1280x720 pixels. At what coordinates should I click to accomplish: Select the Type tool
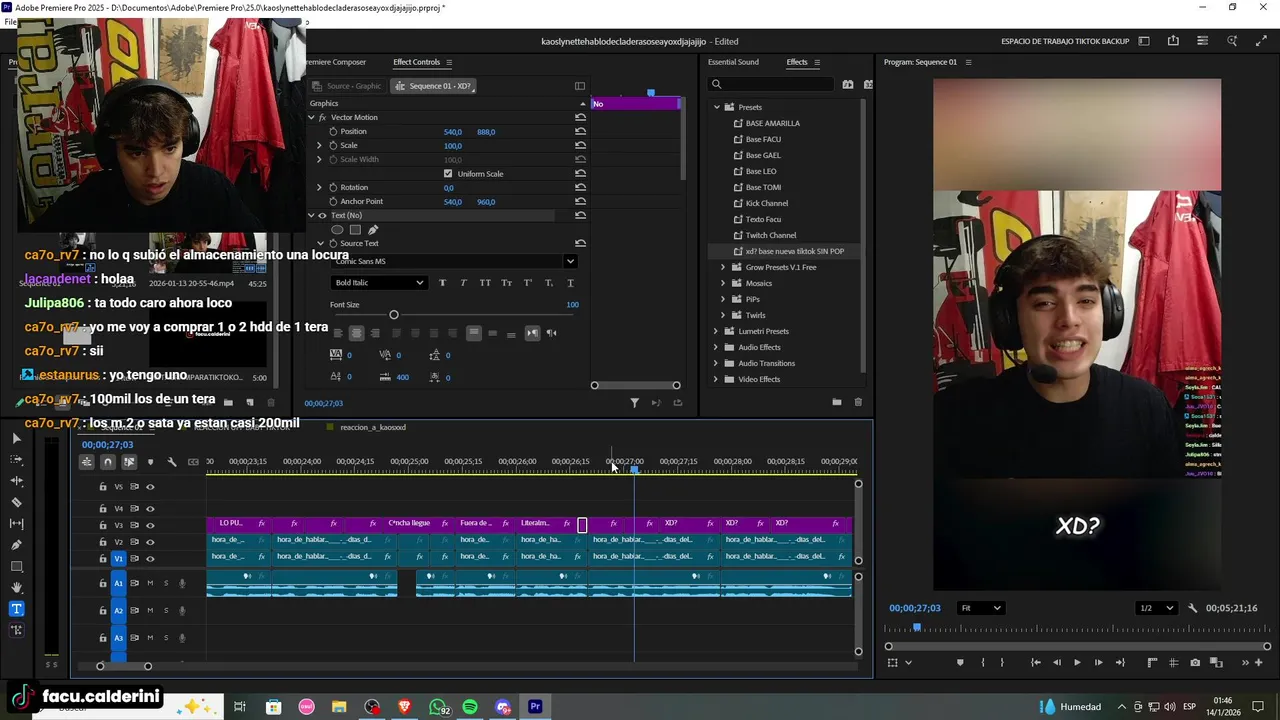(x=16, y=609)
